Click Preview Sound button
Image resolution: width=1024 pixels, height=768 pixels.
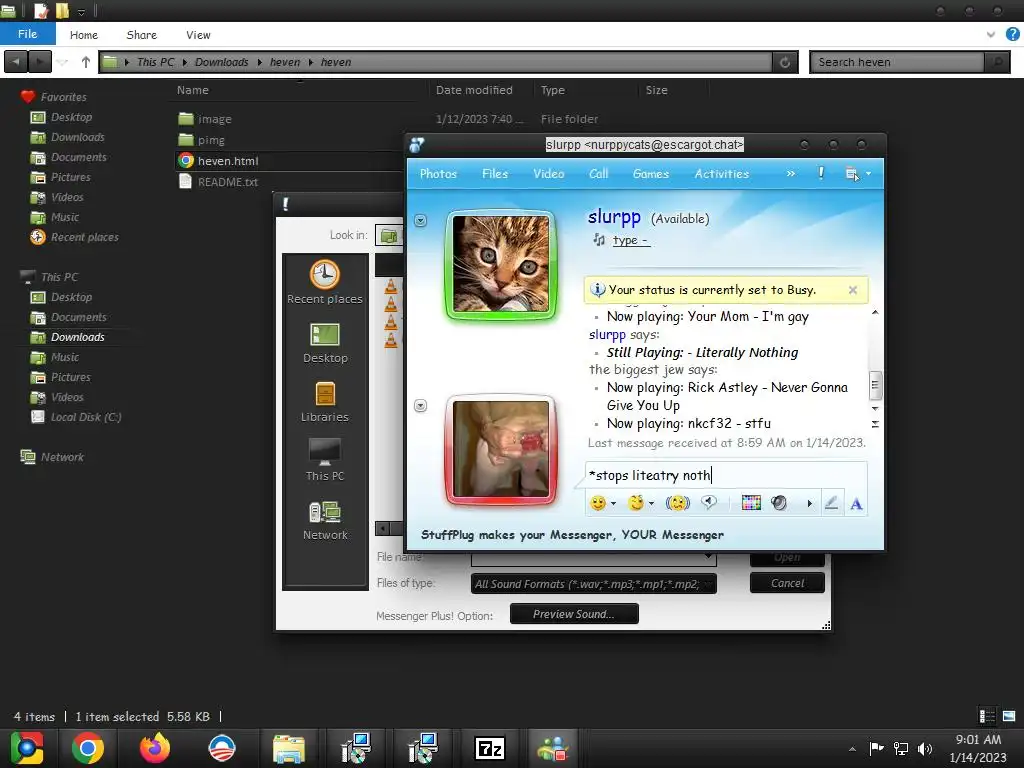pyautogui.click(x=573, y=614)
